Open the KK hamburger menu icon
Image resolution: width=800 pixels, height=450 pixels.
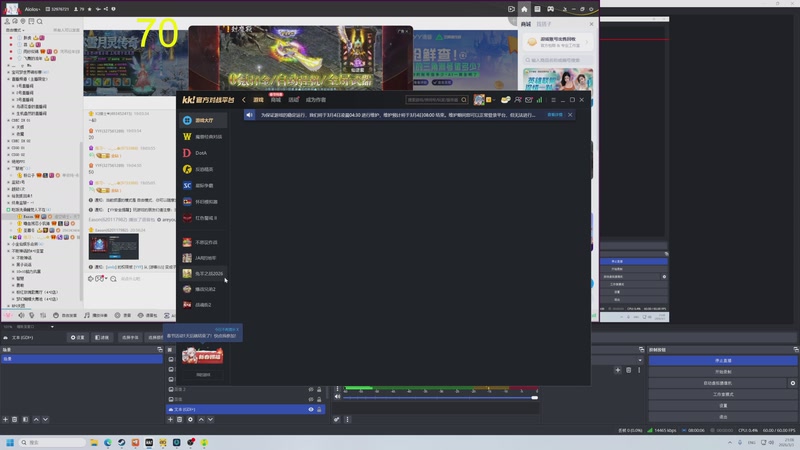554,100
